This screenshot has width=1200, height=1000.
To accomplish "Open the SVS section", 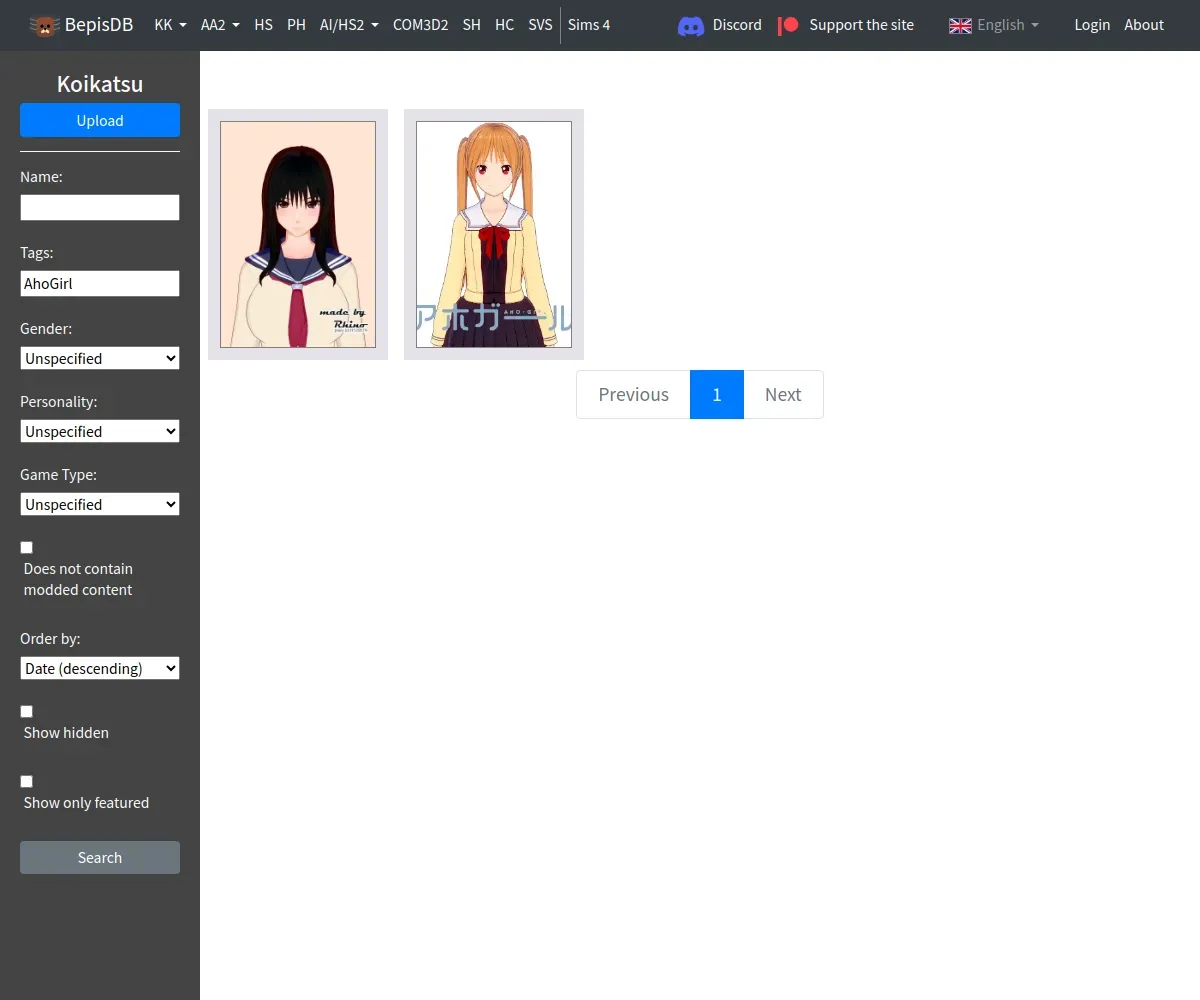I will (x=540, y=25).
